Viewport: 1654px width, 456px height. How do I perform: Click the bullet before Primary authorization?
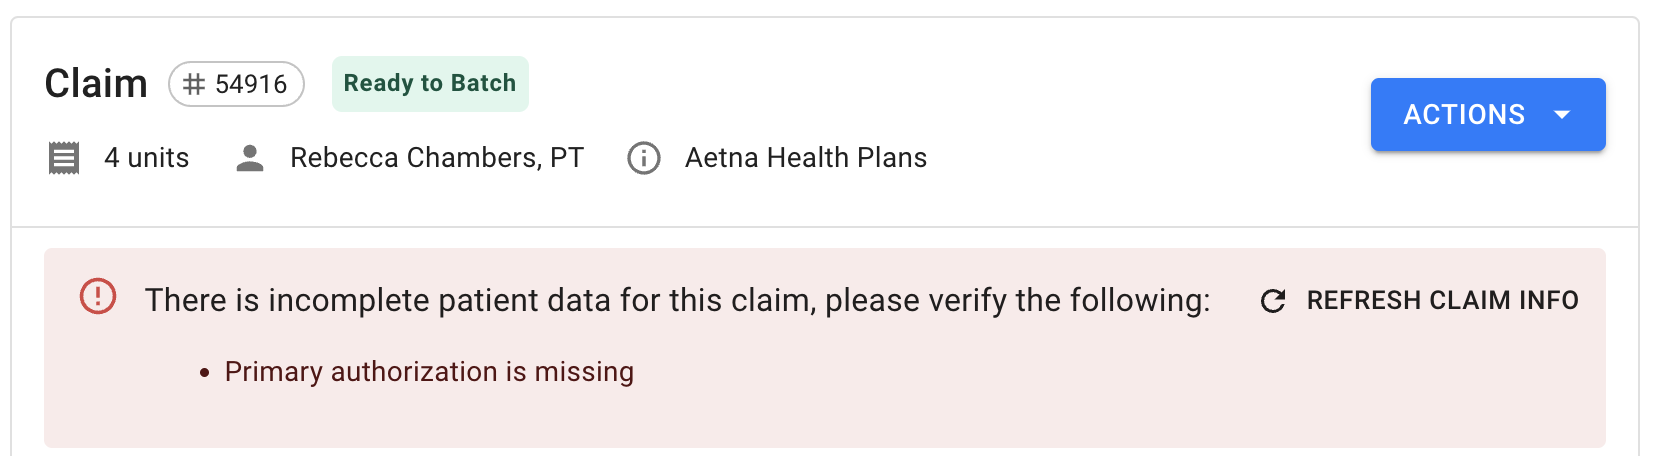click(x=205, y=373)
